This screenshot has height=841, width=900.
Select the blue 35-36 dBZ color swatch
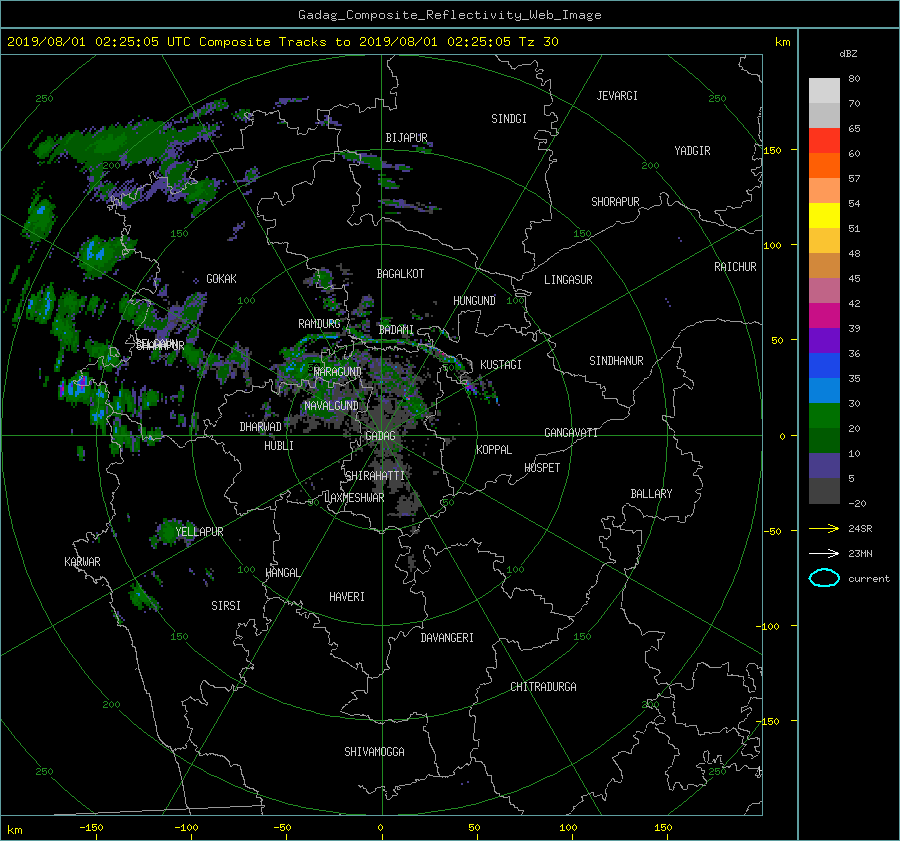pos(824,366)
